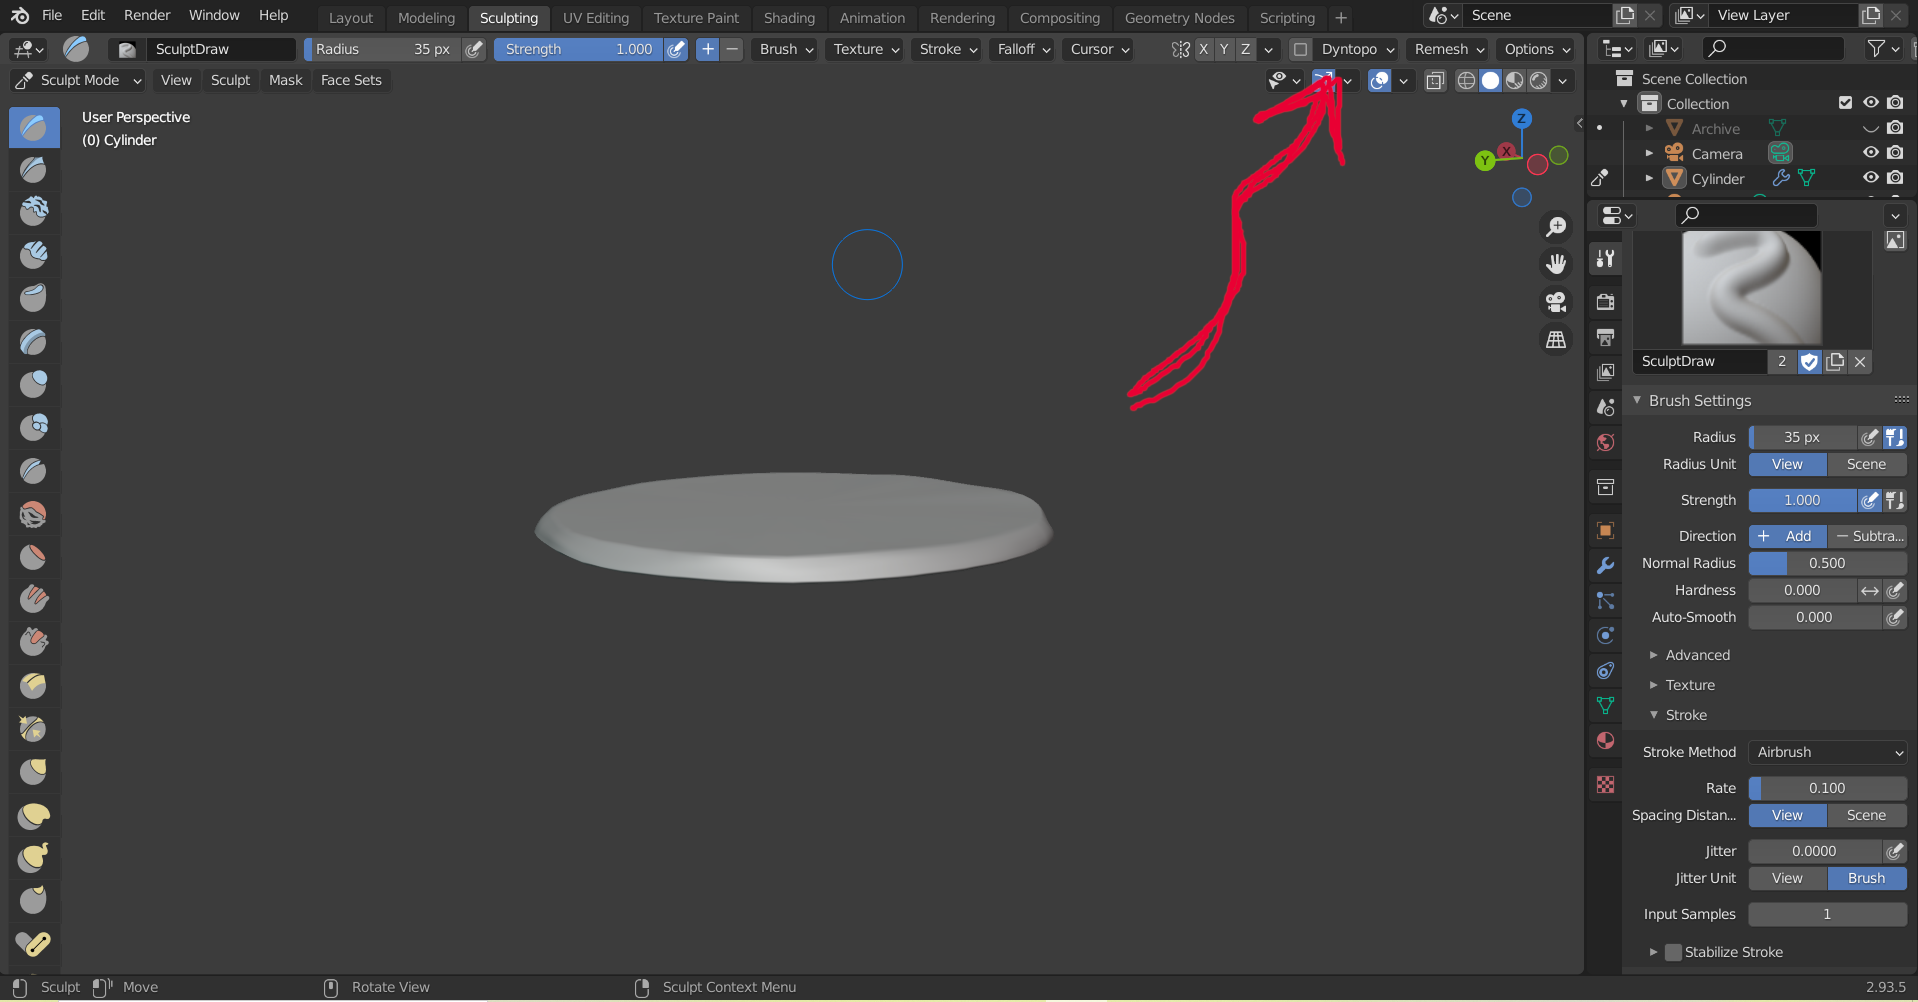Click the pan hand viewport gizmo

point(1556,264)
